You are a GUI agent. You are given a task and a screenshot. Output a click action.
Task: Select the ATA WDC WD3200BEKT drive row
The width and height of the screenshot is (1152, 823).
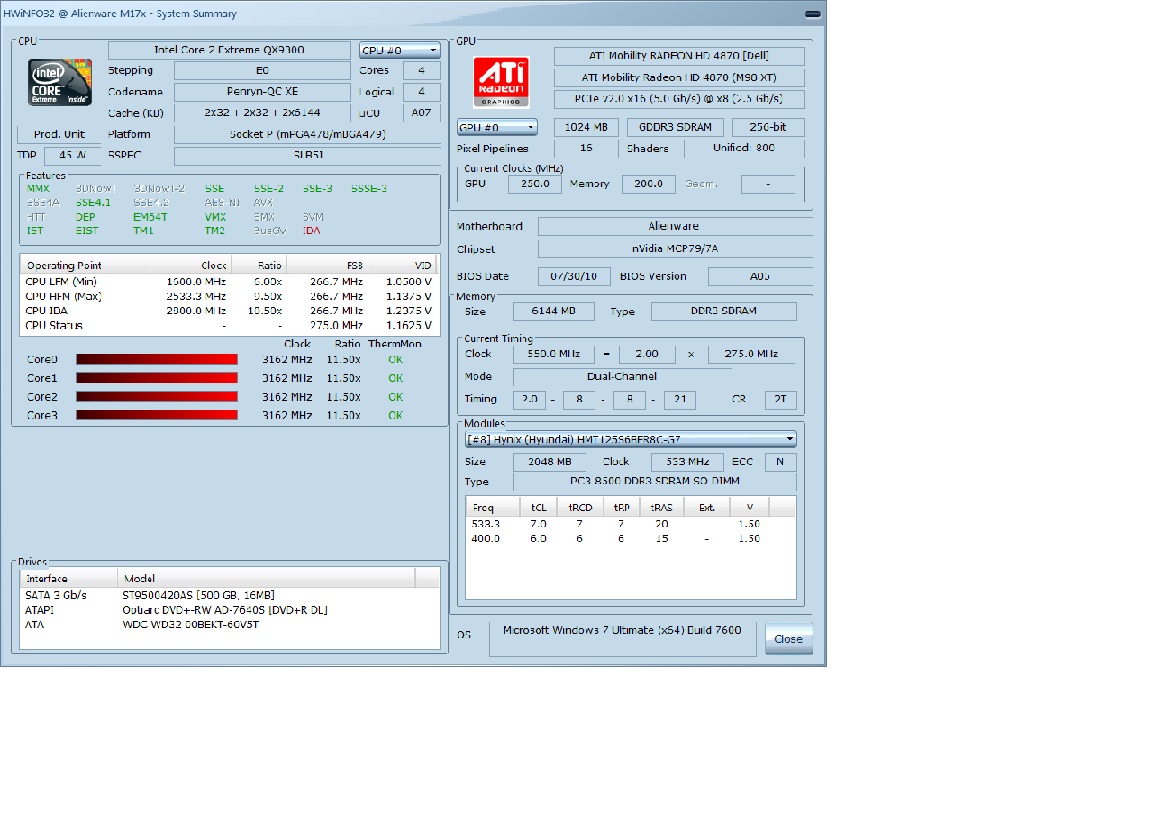click(229, 625)
